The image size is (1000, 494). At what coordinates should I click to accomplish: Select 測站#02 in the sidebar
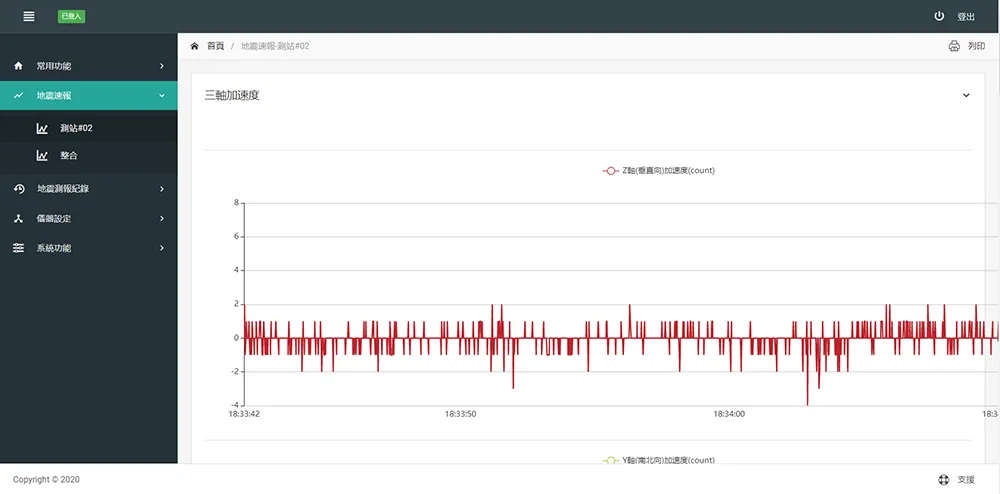click(x=76, y=128)
